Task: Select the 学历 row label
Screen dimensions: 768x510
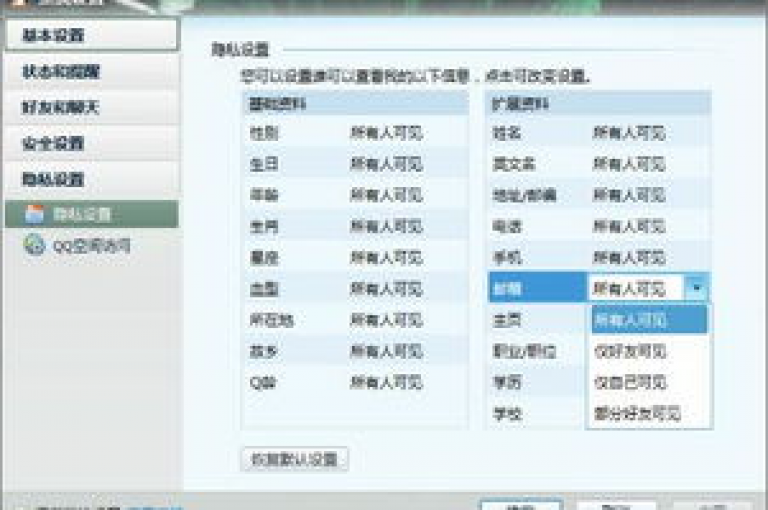Action: 506,382
